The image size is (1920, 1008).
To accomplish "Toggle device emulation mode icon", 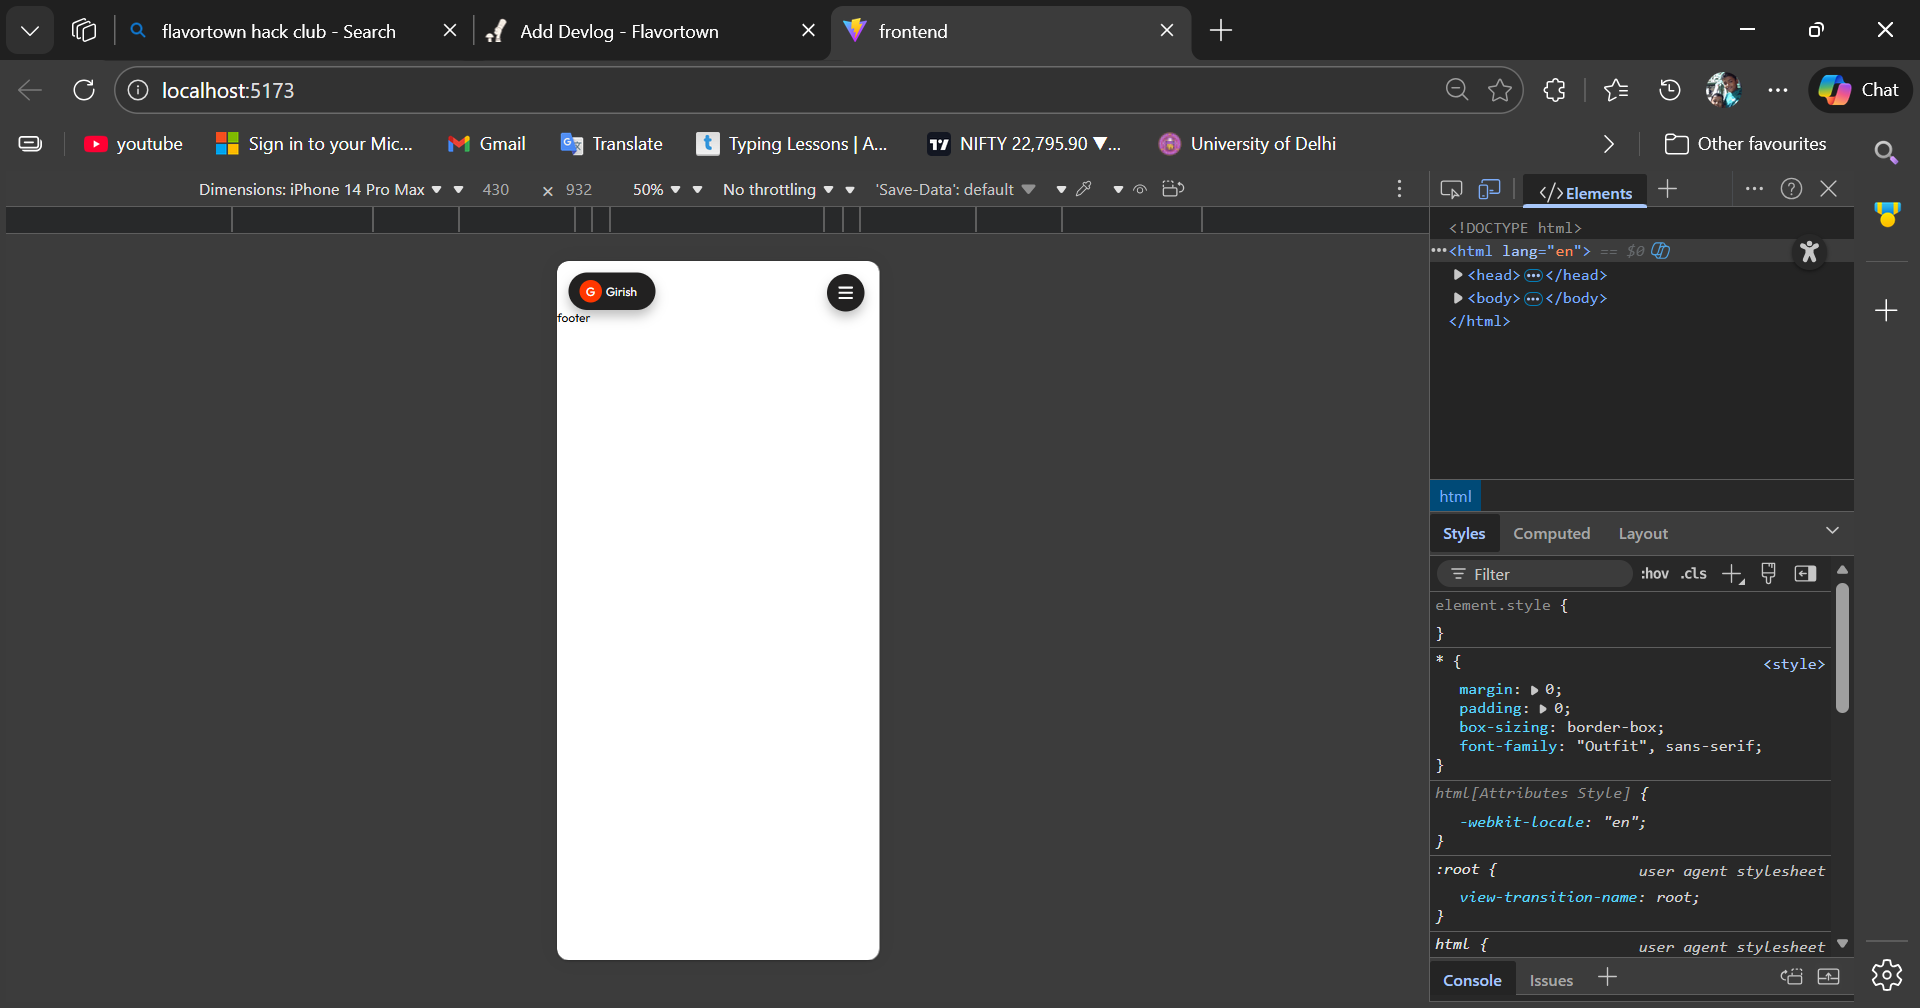I will coord(1489,189).
